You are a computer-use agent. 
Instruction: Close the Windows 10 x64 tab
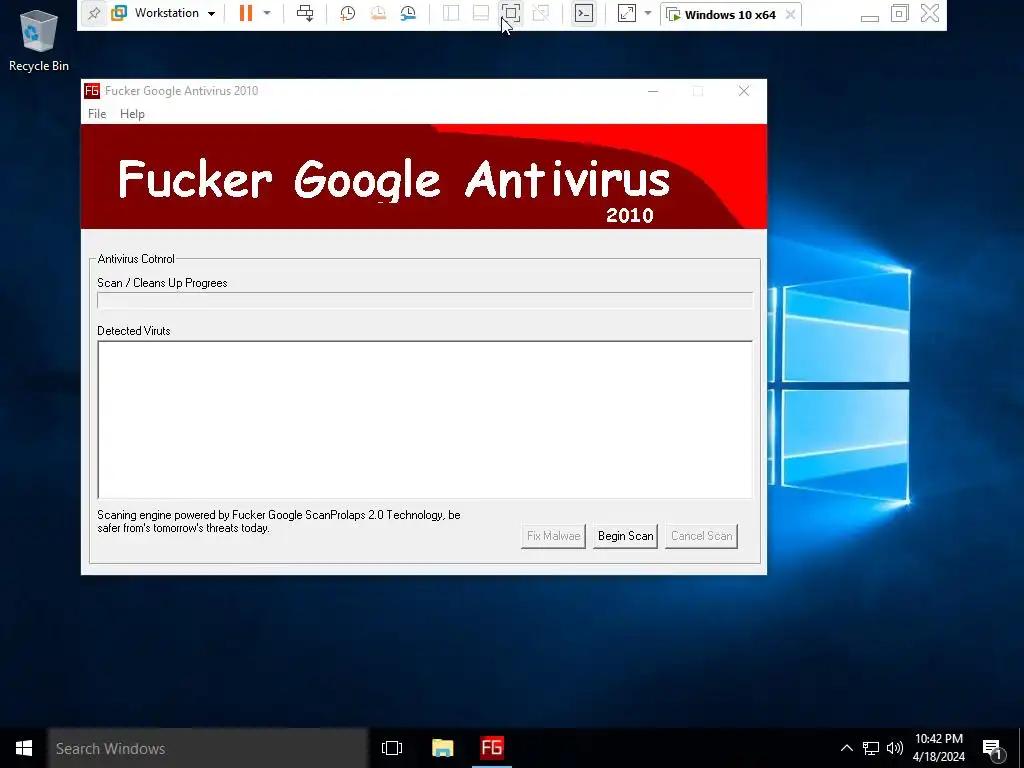(790, 14)
